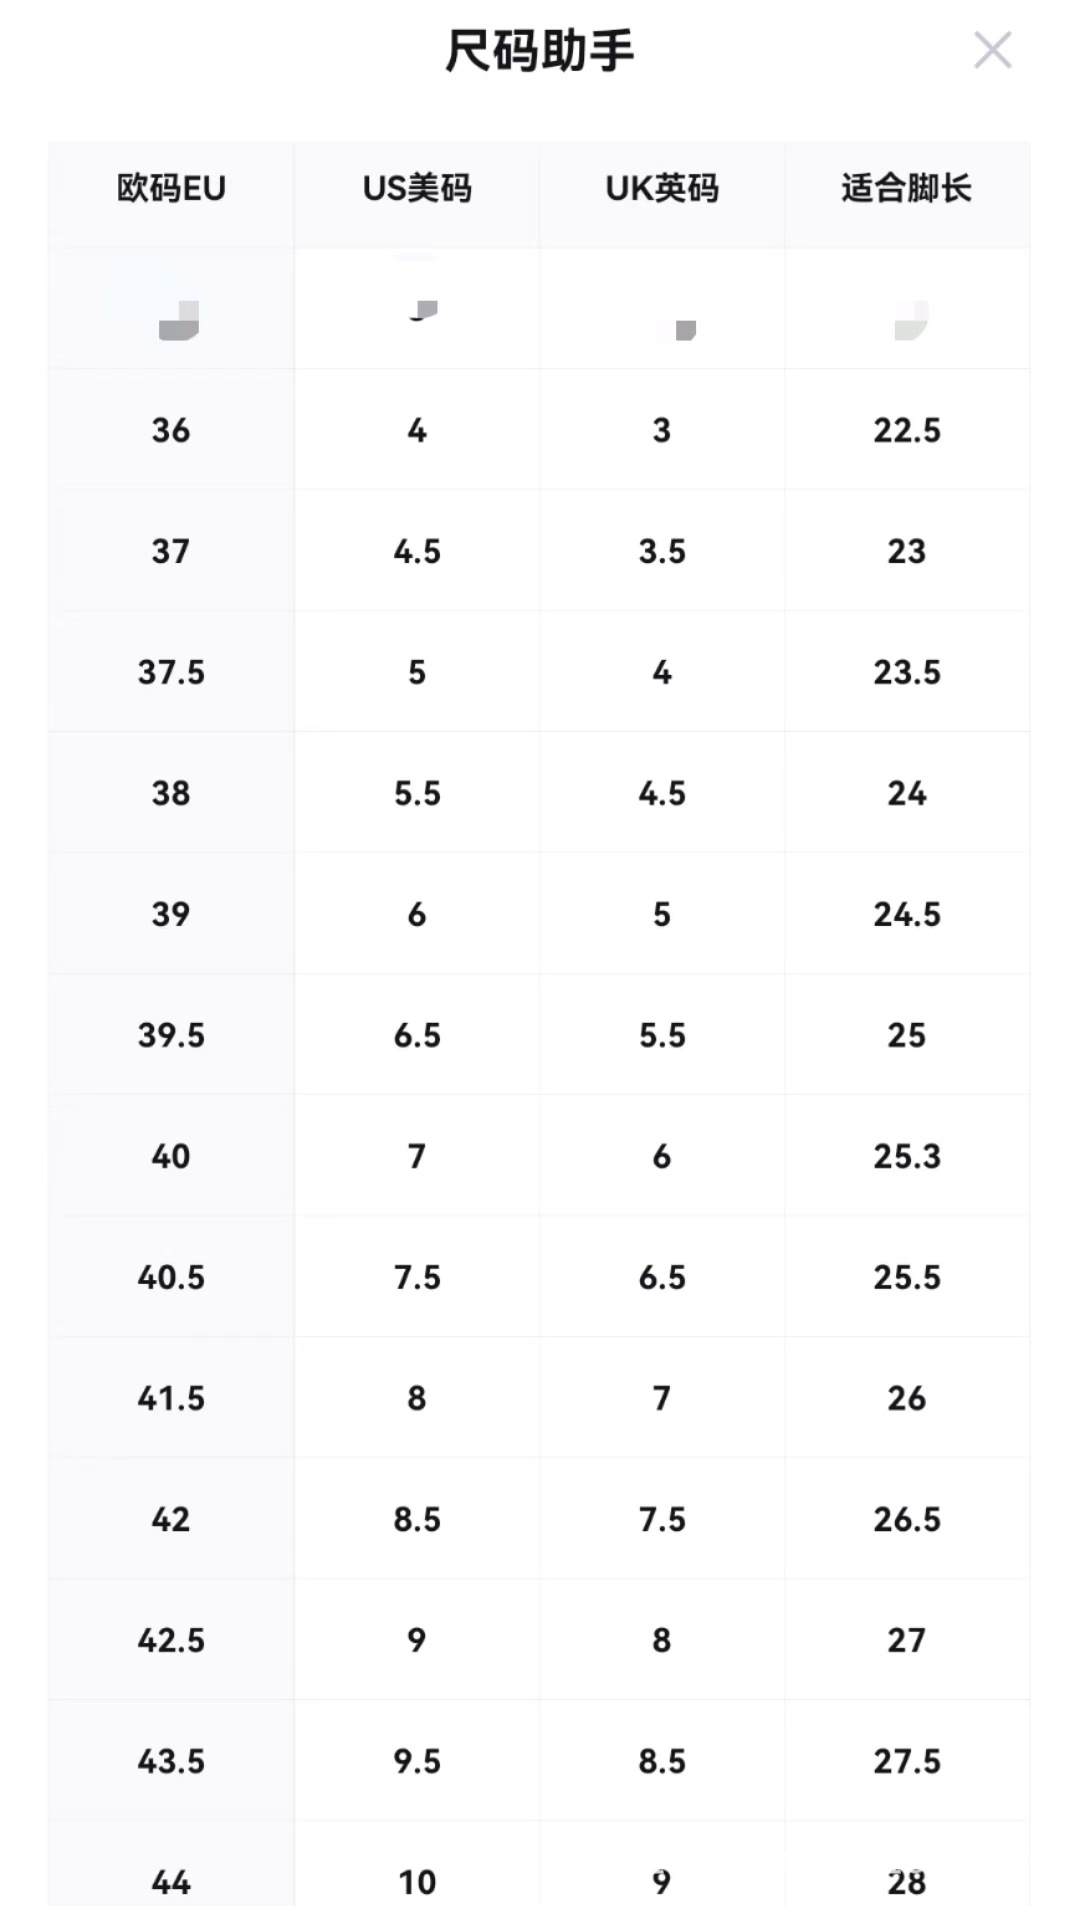Click the EU size 36 cell

(x=171, y=430)
